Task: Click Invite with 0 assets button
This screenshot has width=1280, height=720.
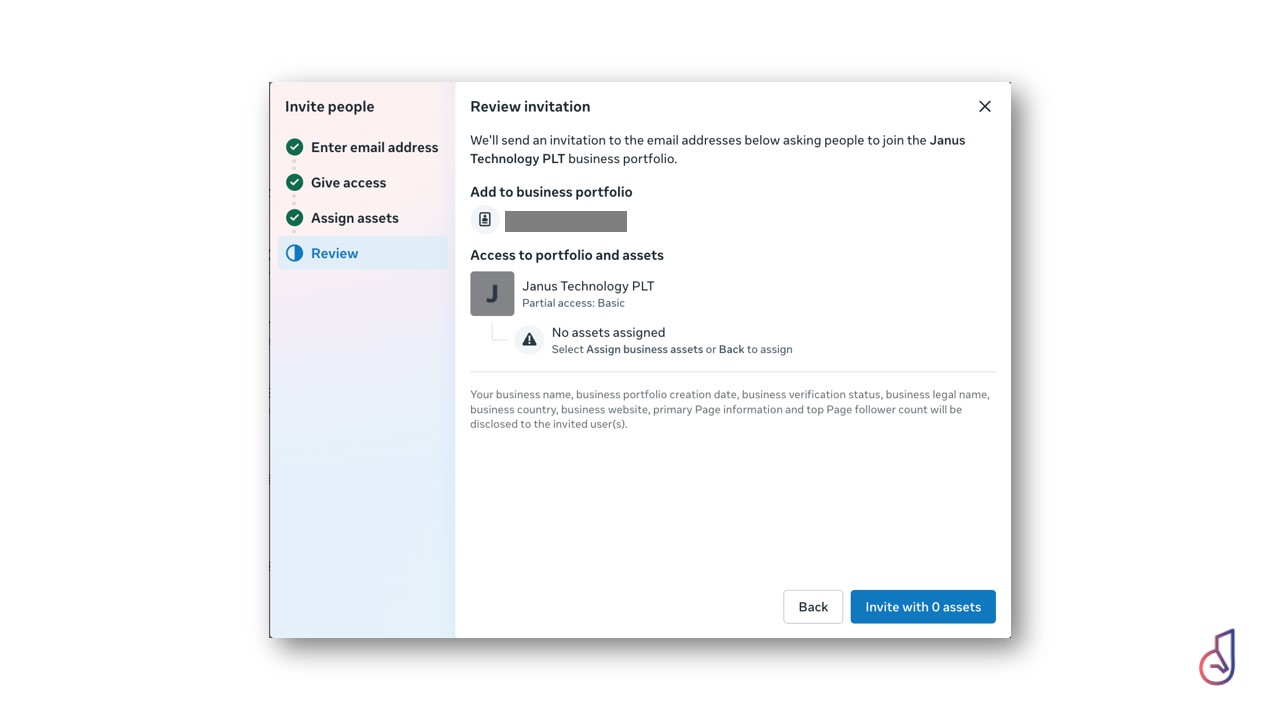Action: coord(923,607)
